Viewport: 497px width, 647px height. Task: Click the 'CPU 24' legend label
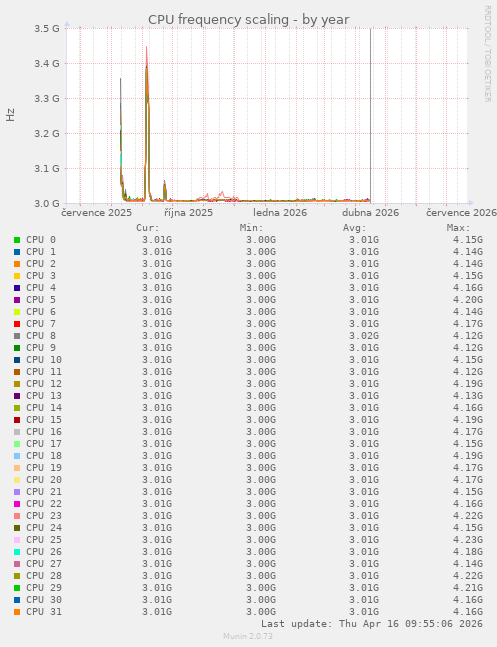click(x=44, y=527)
